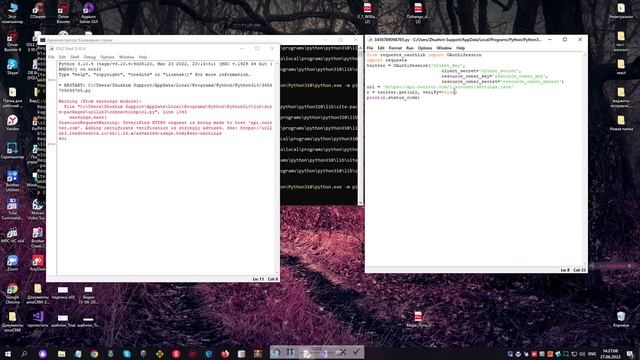Launch Google Chrome from the desktop icon
Viewport: 640px width, 360px height.
click(12, 293)
